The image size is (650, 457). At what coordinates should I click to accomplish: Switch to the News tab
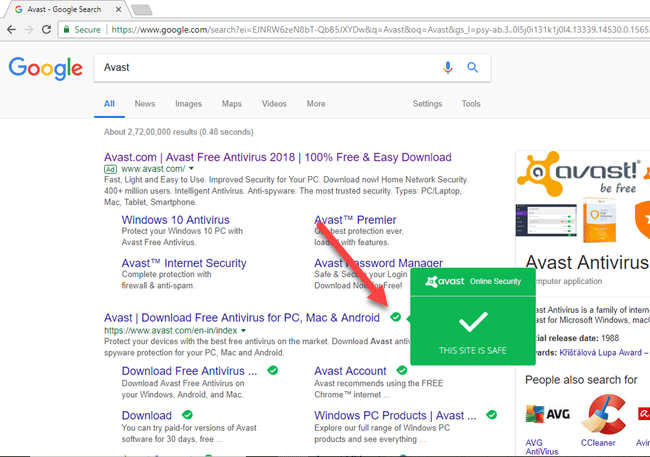[145, 104]
